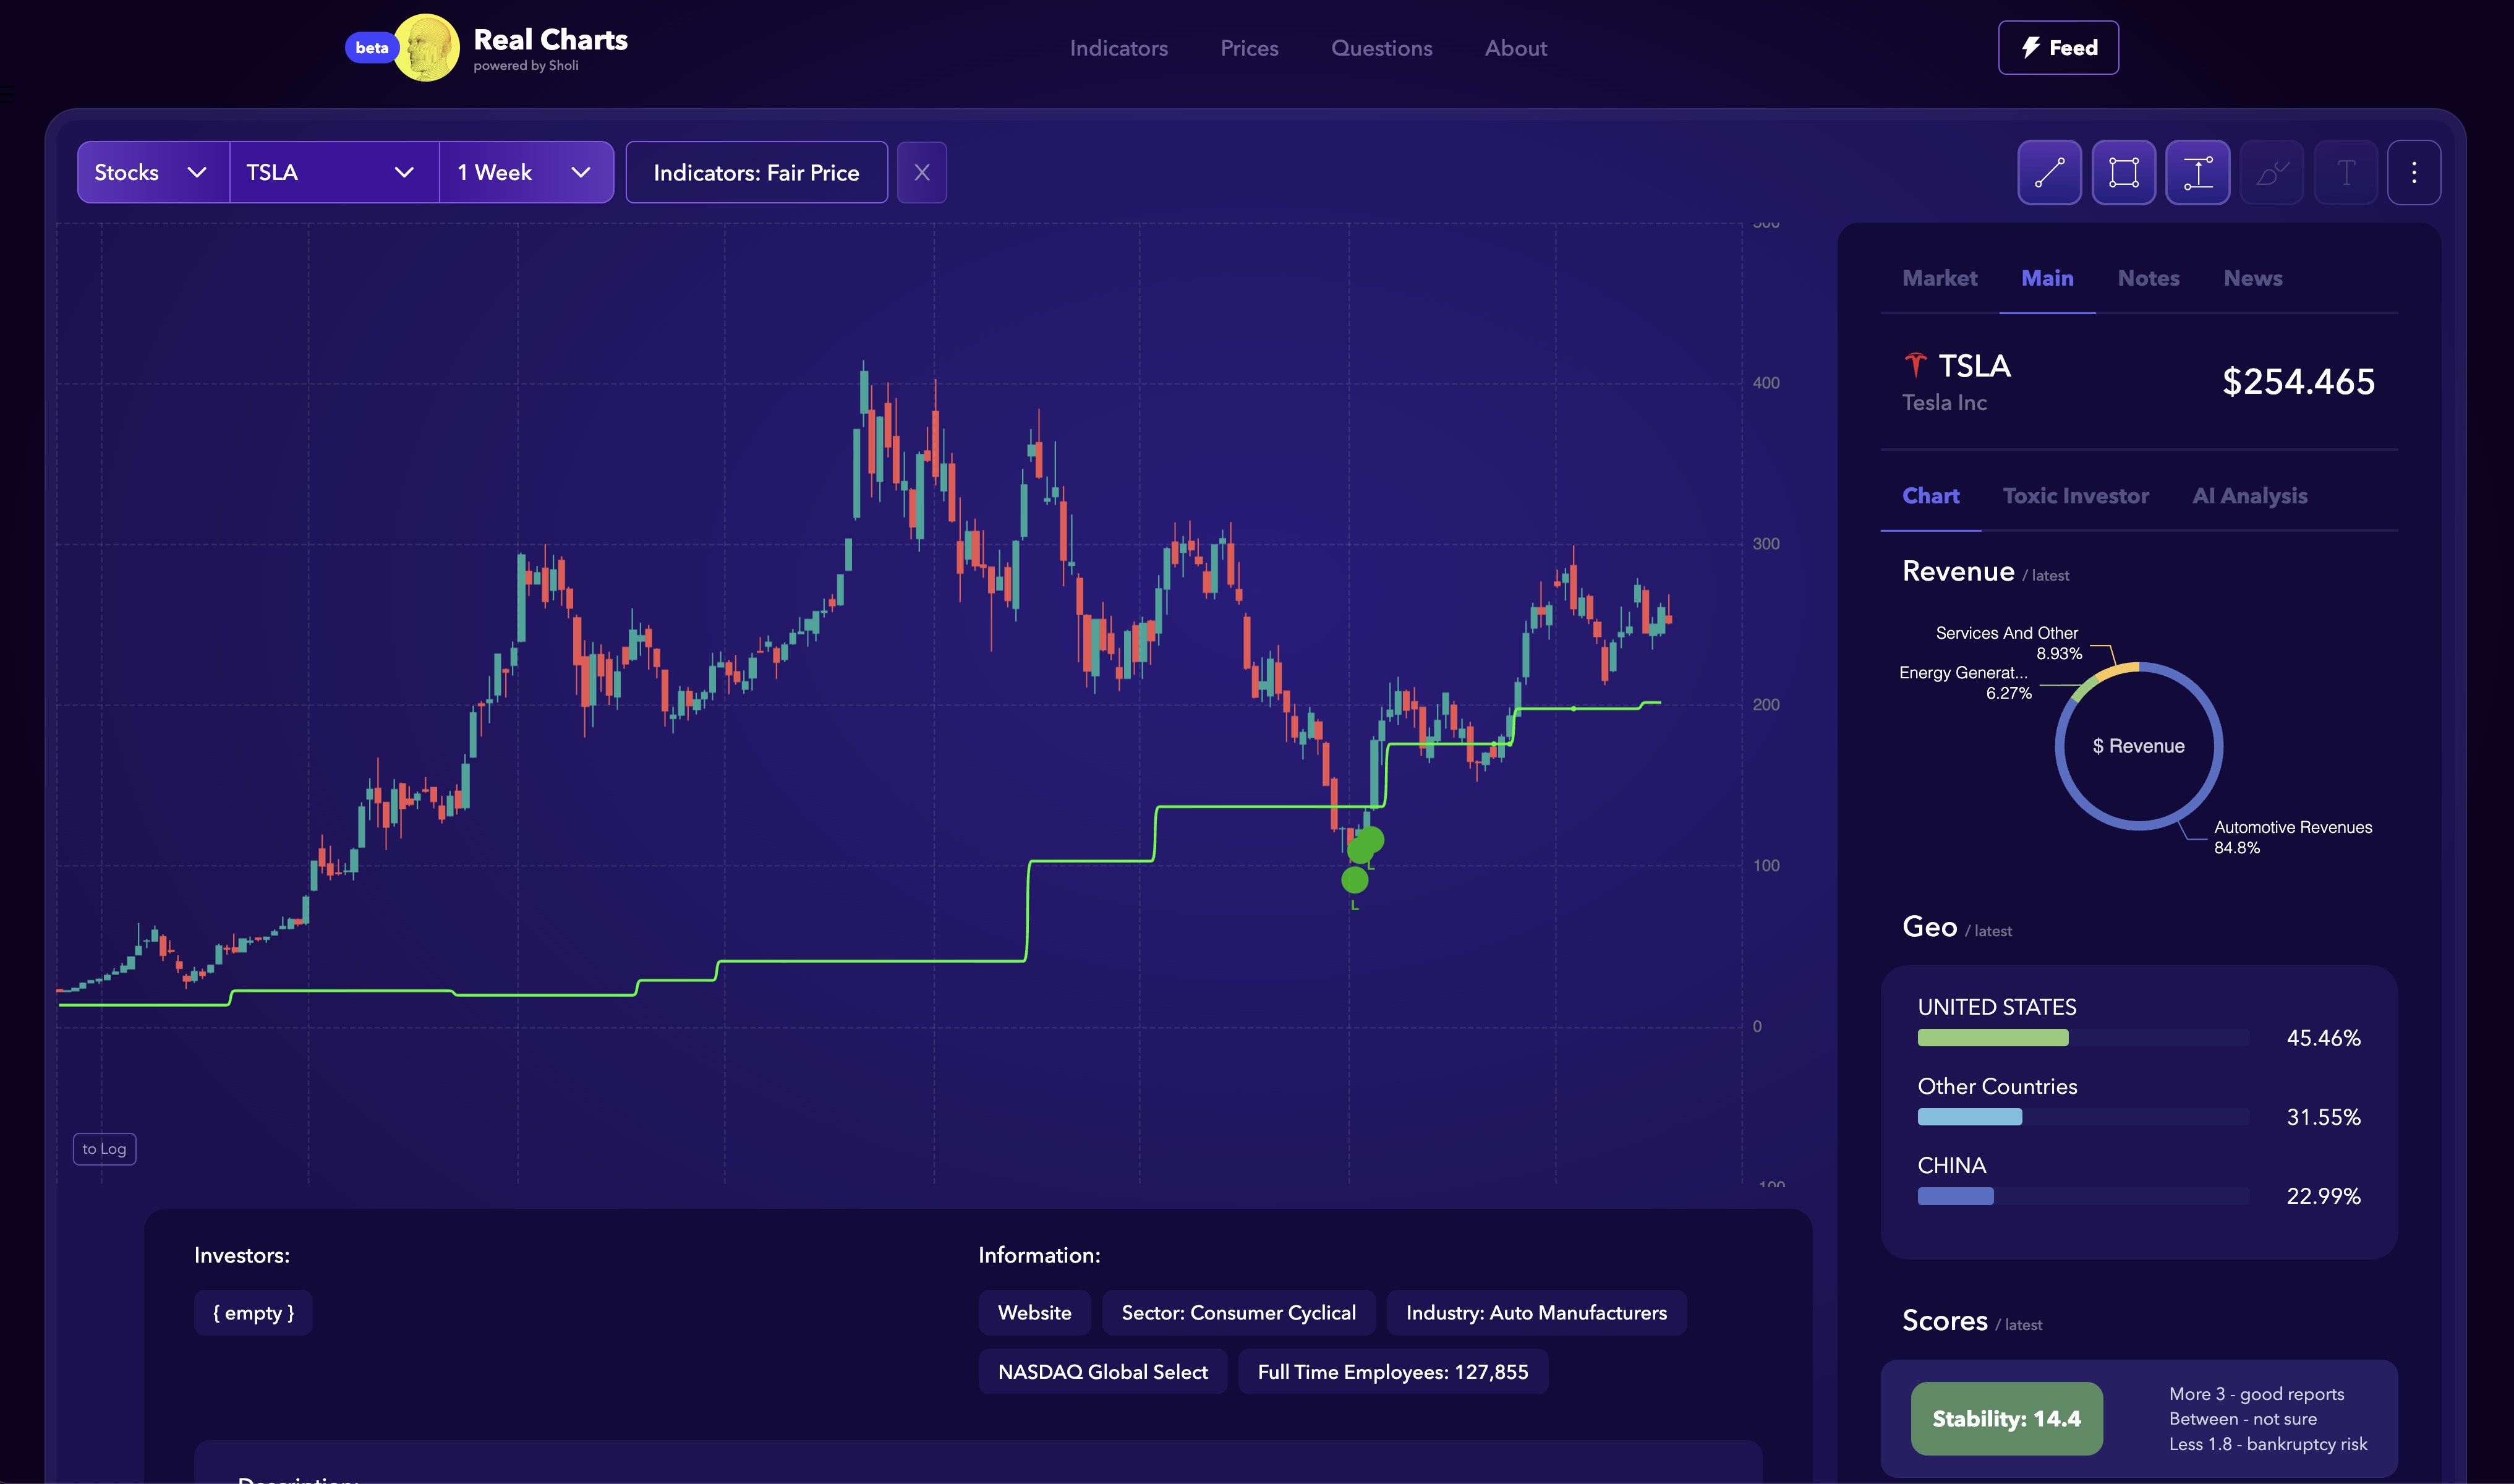
Task: Click the 22.99% China value
Action: (2323, 1196)
